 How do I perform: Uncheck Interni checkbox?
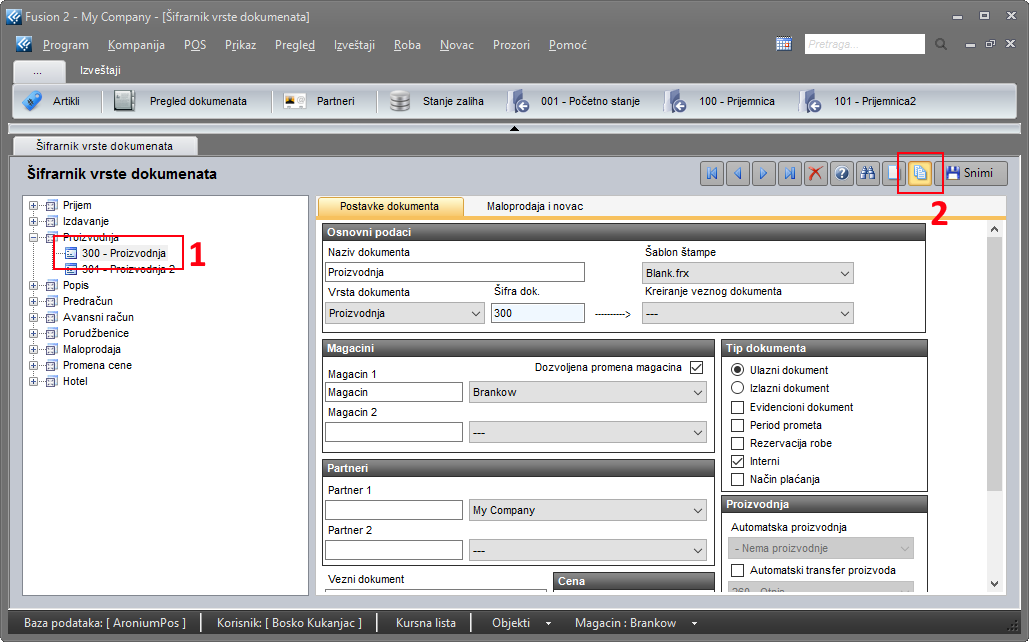tap(738, 461)
